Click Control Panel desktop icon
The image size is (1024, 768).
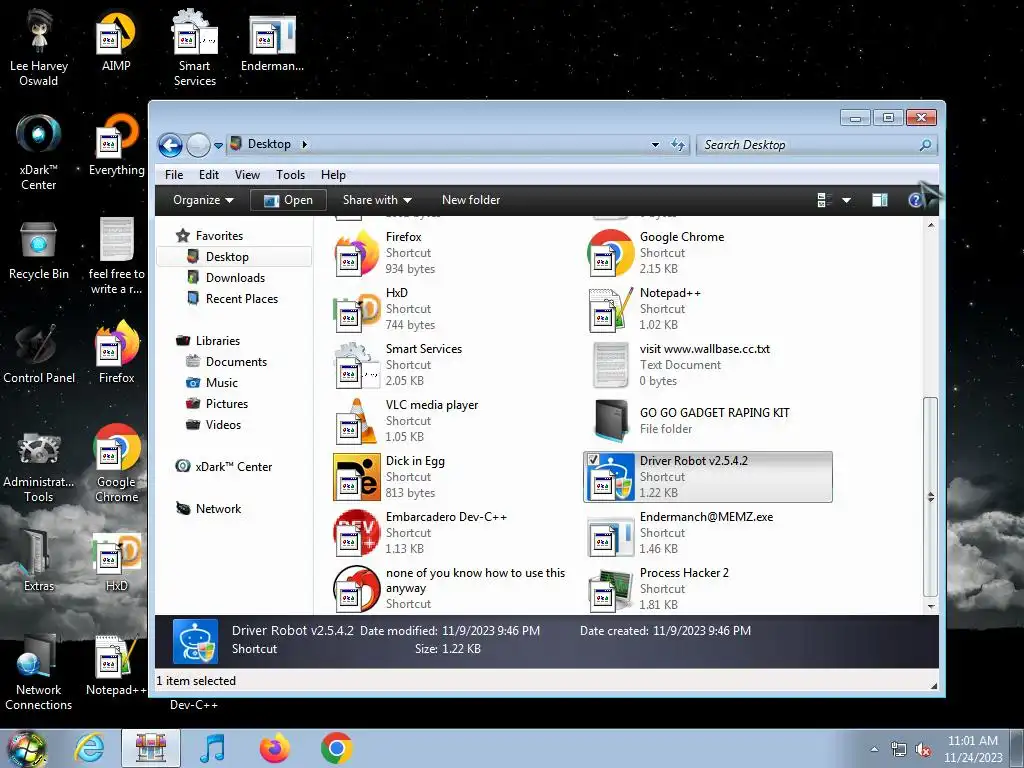[39, 354]
